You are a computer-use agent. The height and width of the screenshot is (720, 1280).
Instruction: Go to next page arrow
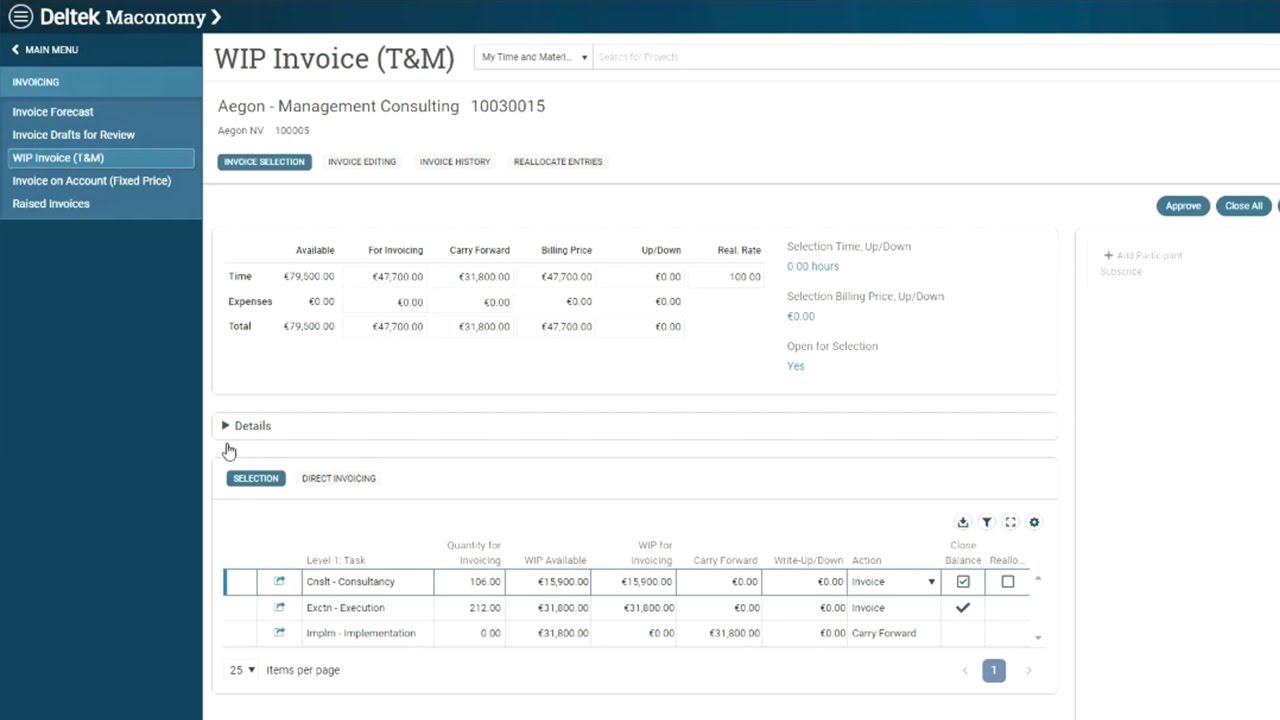[1029, 670]
